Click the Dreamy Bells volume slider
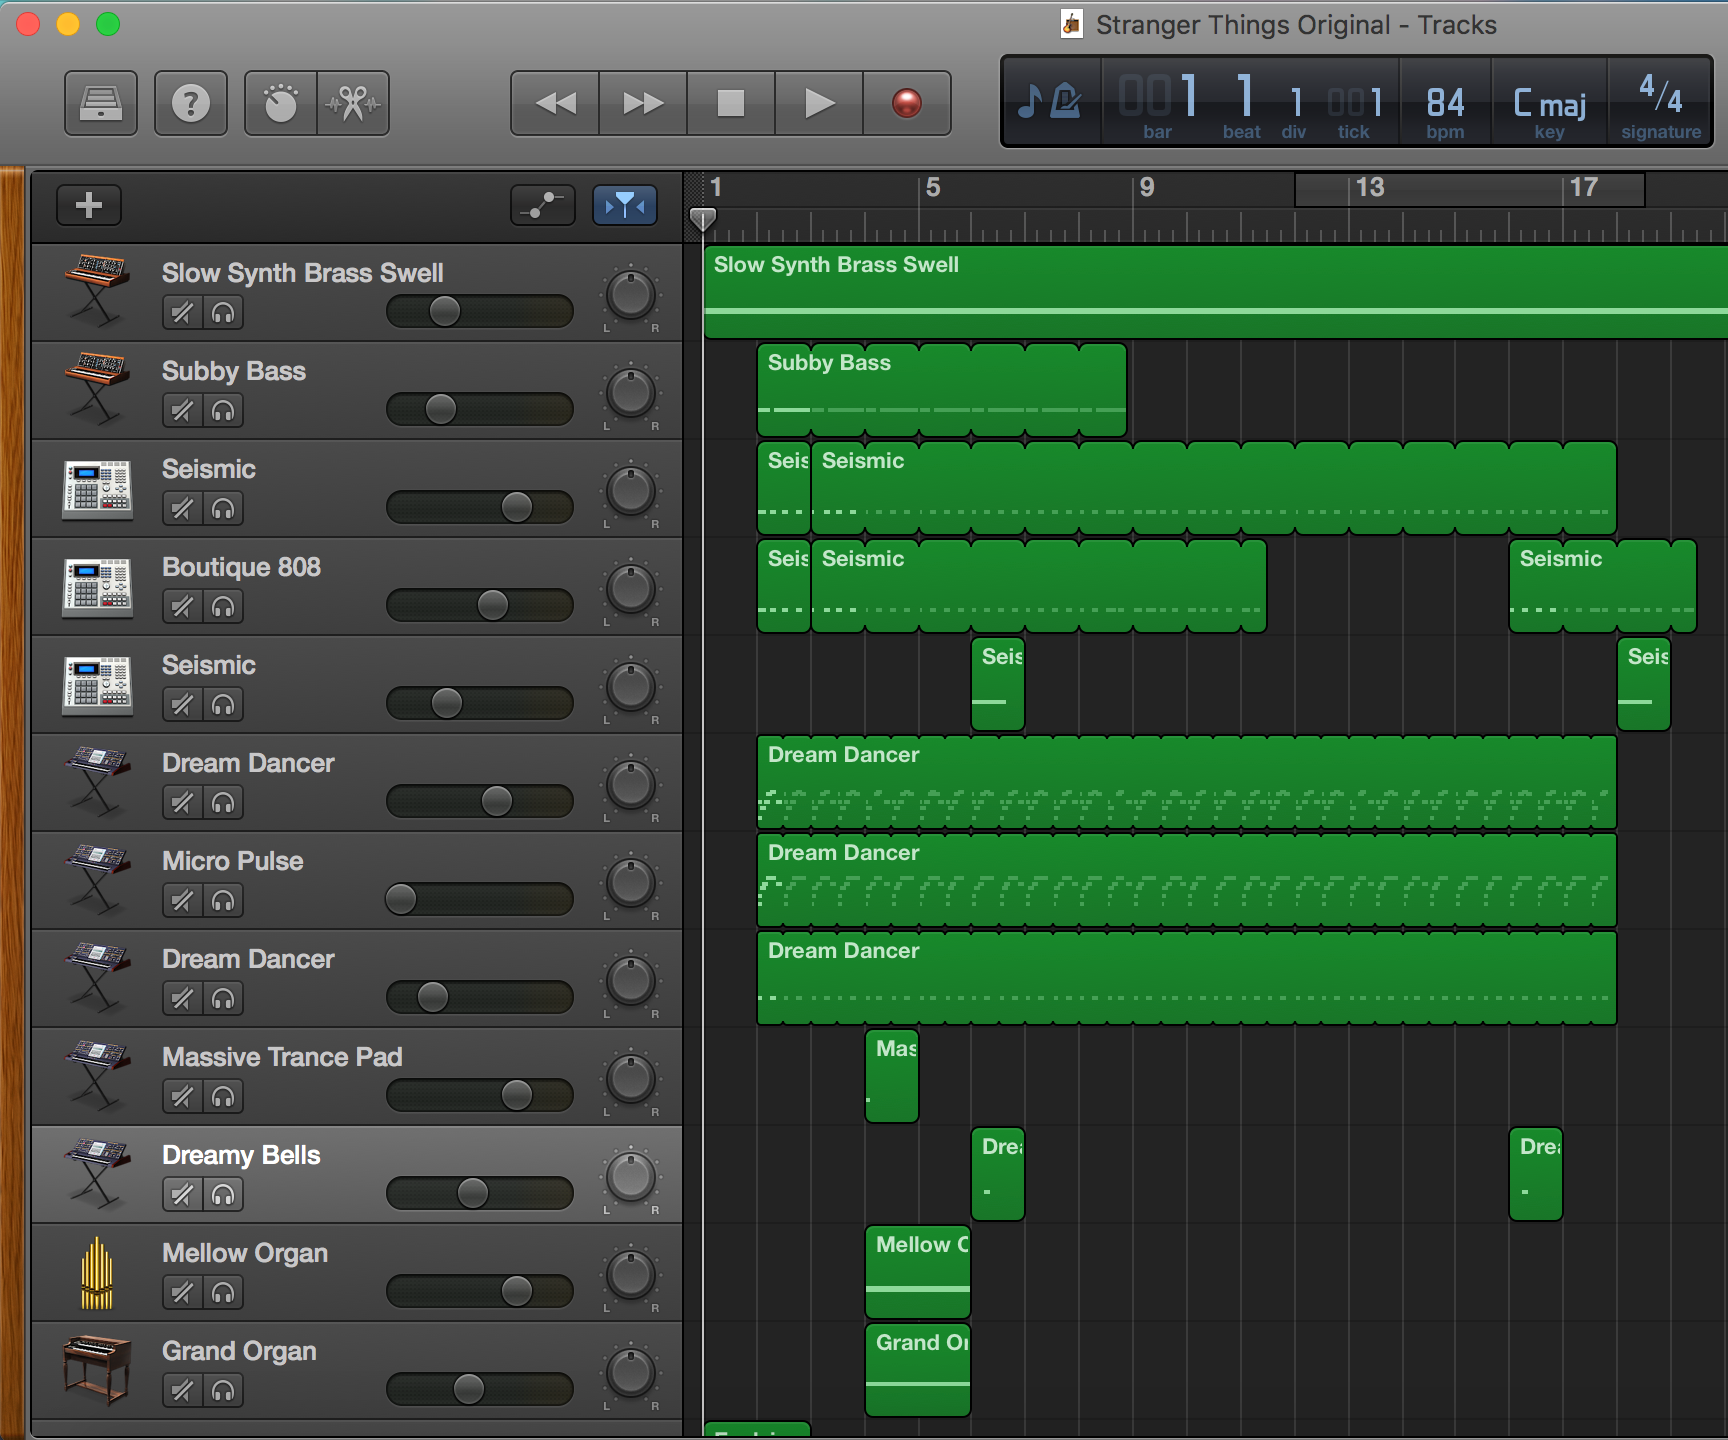The width and height of the screenshot is (1728, 1440). click(480, 1193)
